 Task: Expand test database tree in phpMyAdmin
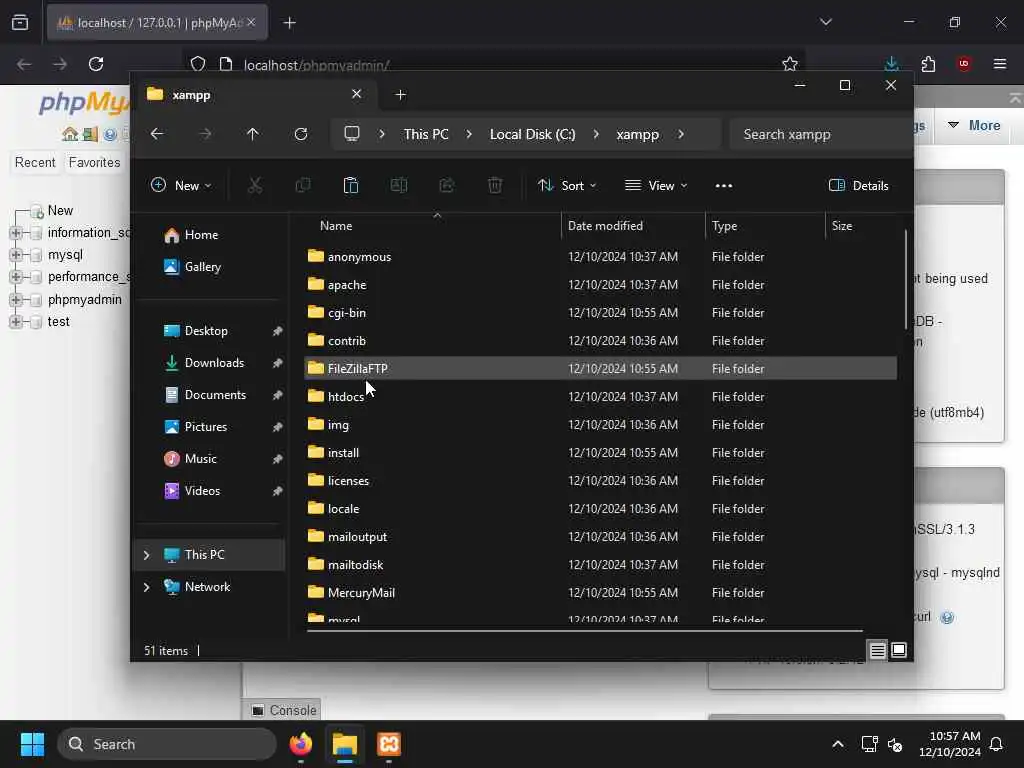[x=16, y=322]
